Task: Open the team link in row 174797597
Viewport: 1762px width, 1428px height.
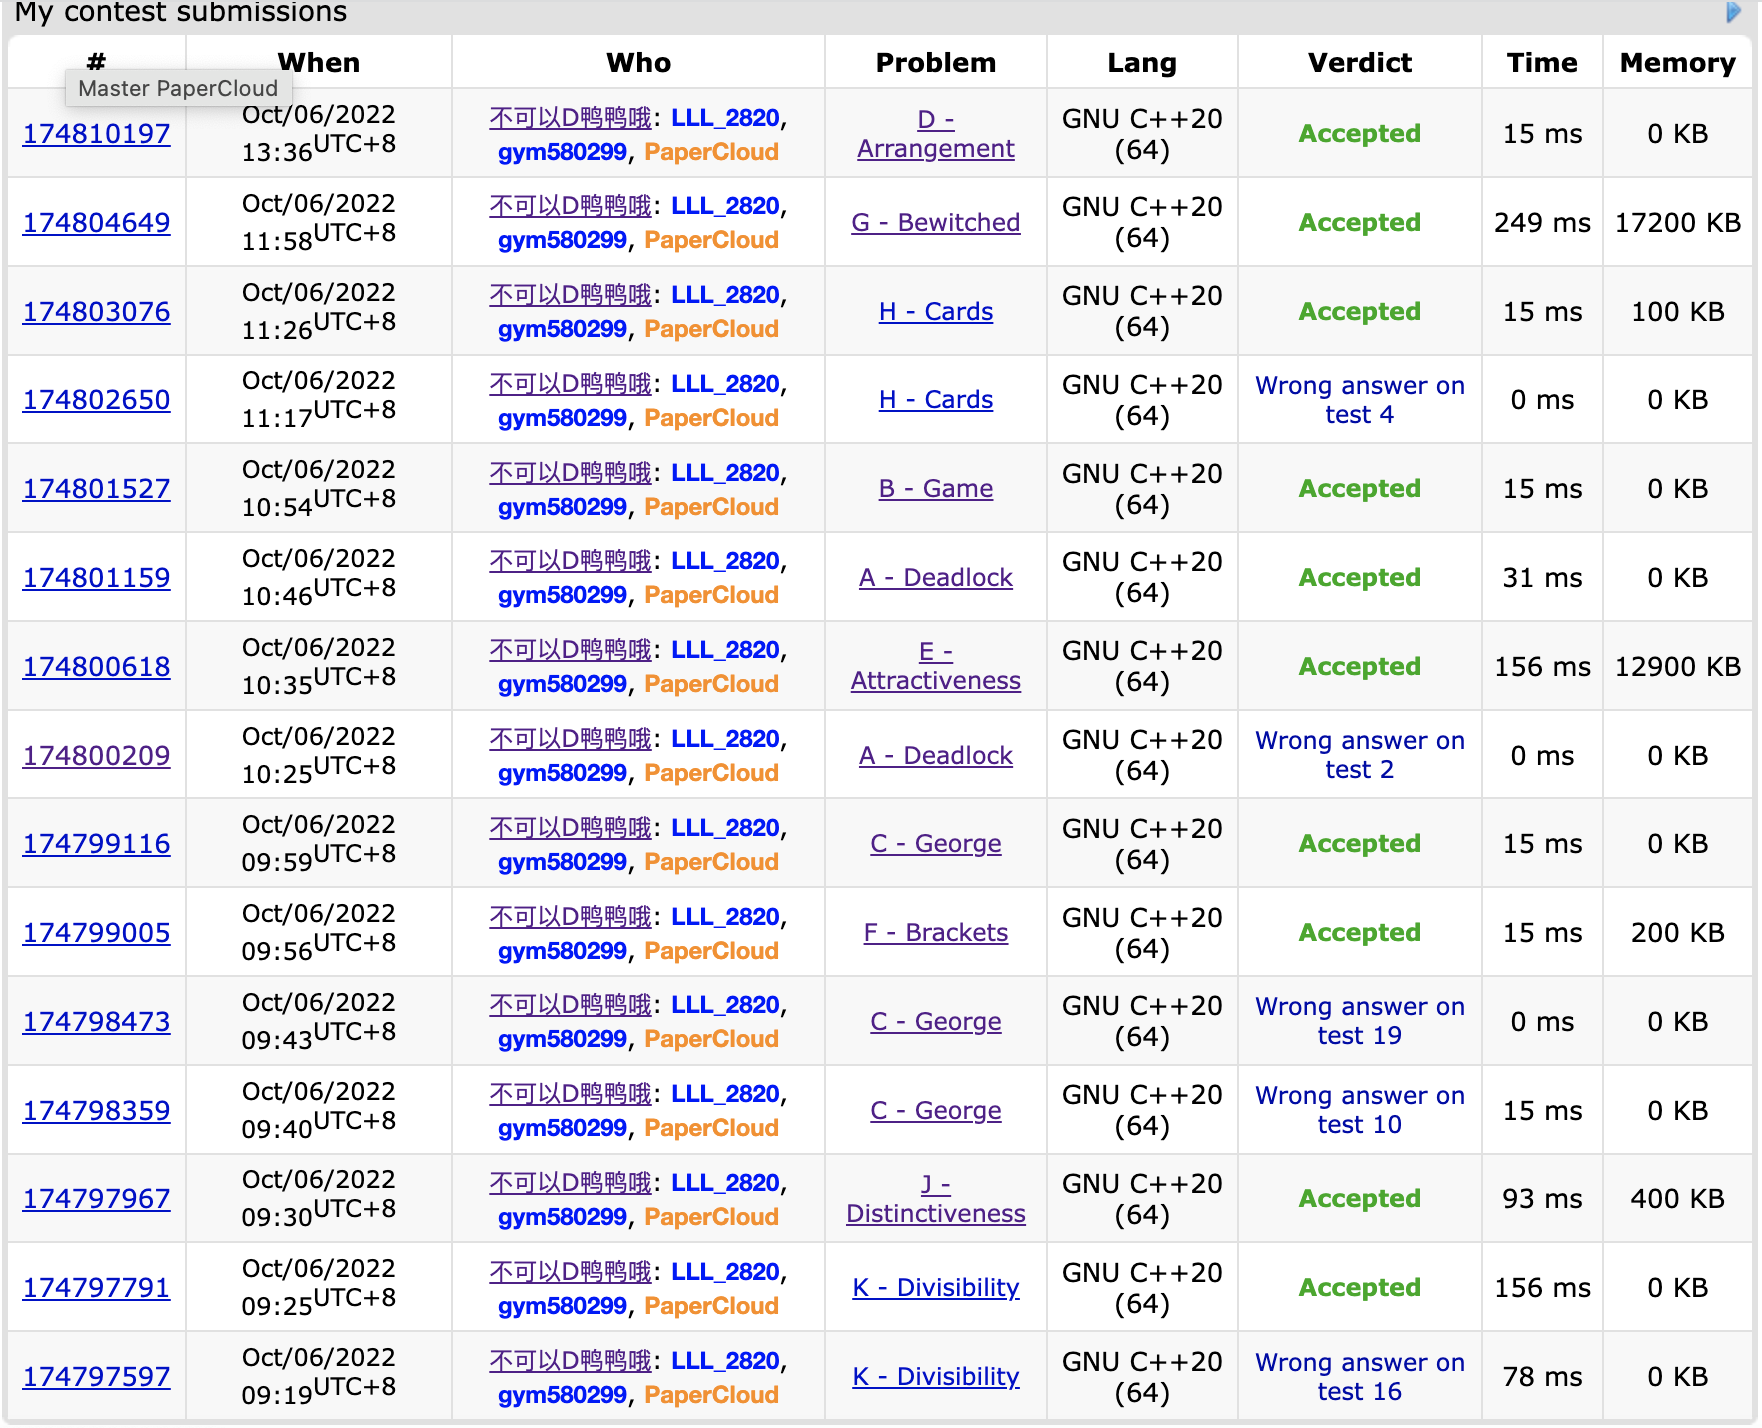Action: (570, 1361)
